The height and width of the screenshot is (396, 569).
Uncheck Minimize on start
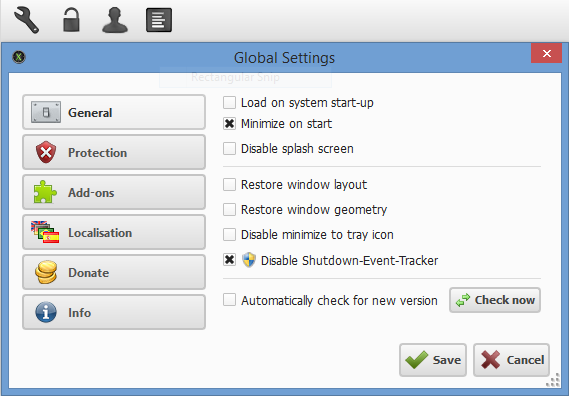point(229,124)
